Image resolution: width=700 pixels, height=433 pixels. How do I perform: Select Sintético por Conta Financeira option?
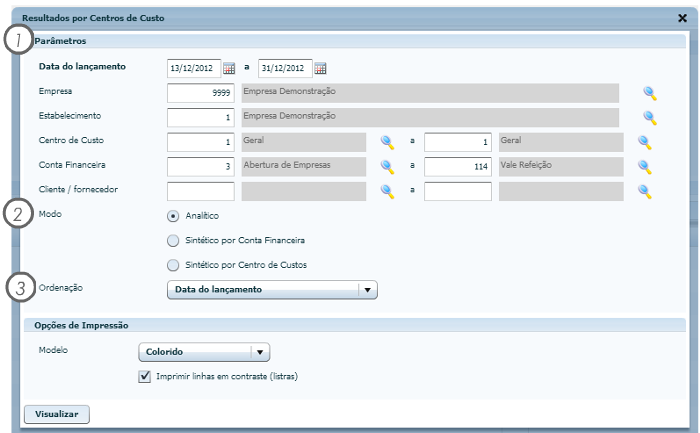[x=173, y=241]
